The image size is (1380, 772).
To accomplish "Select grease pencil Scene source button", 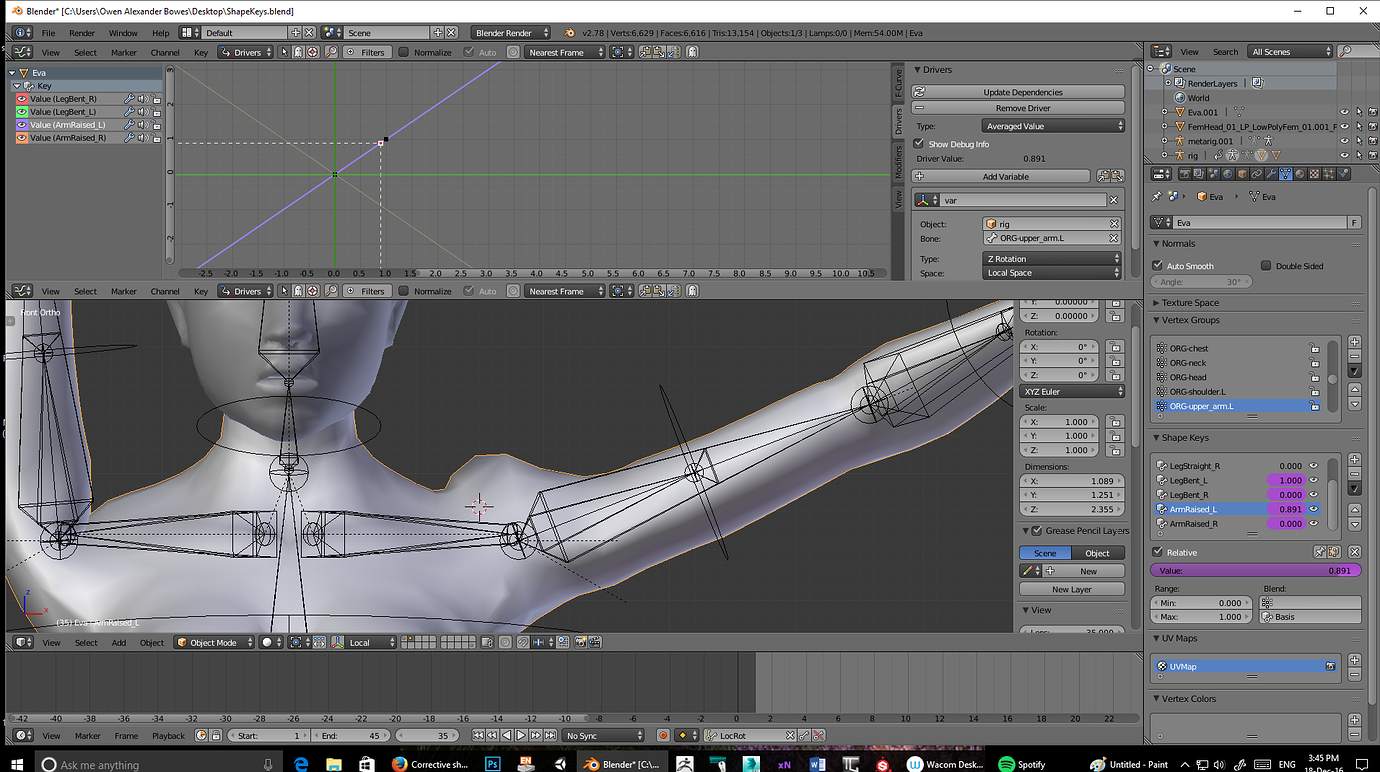I will click(x=1045, y=553).
